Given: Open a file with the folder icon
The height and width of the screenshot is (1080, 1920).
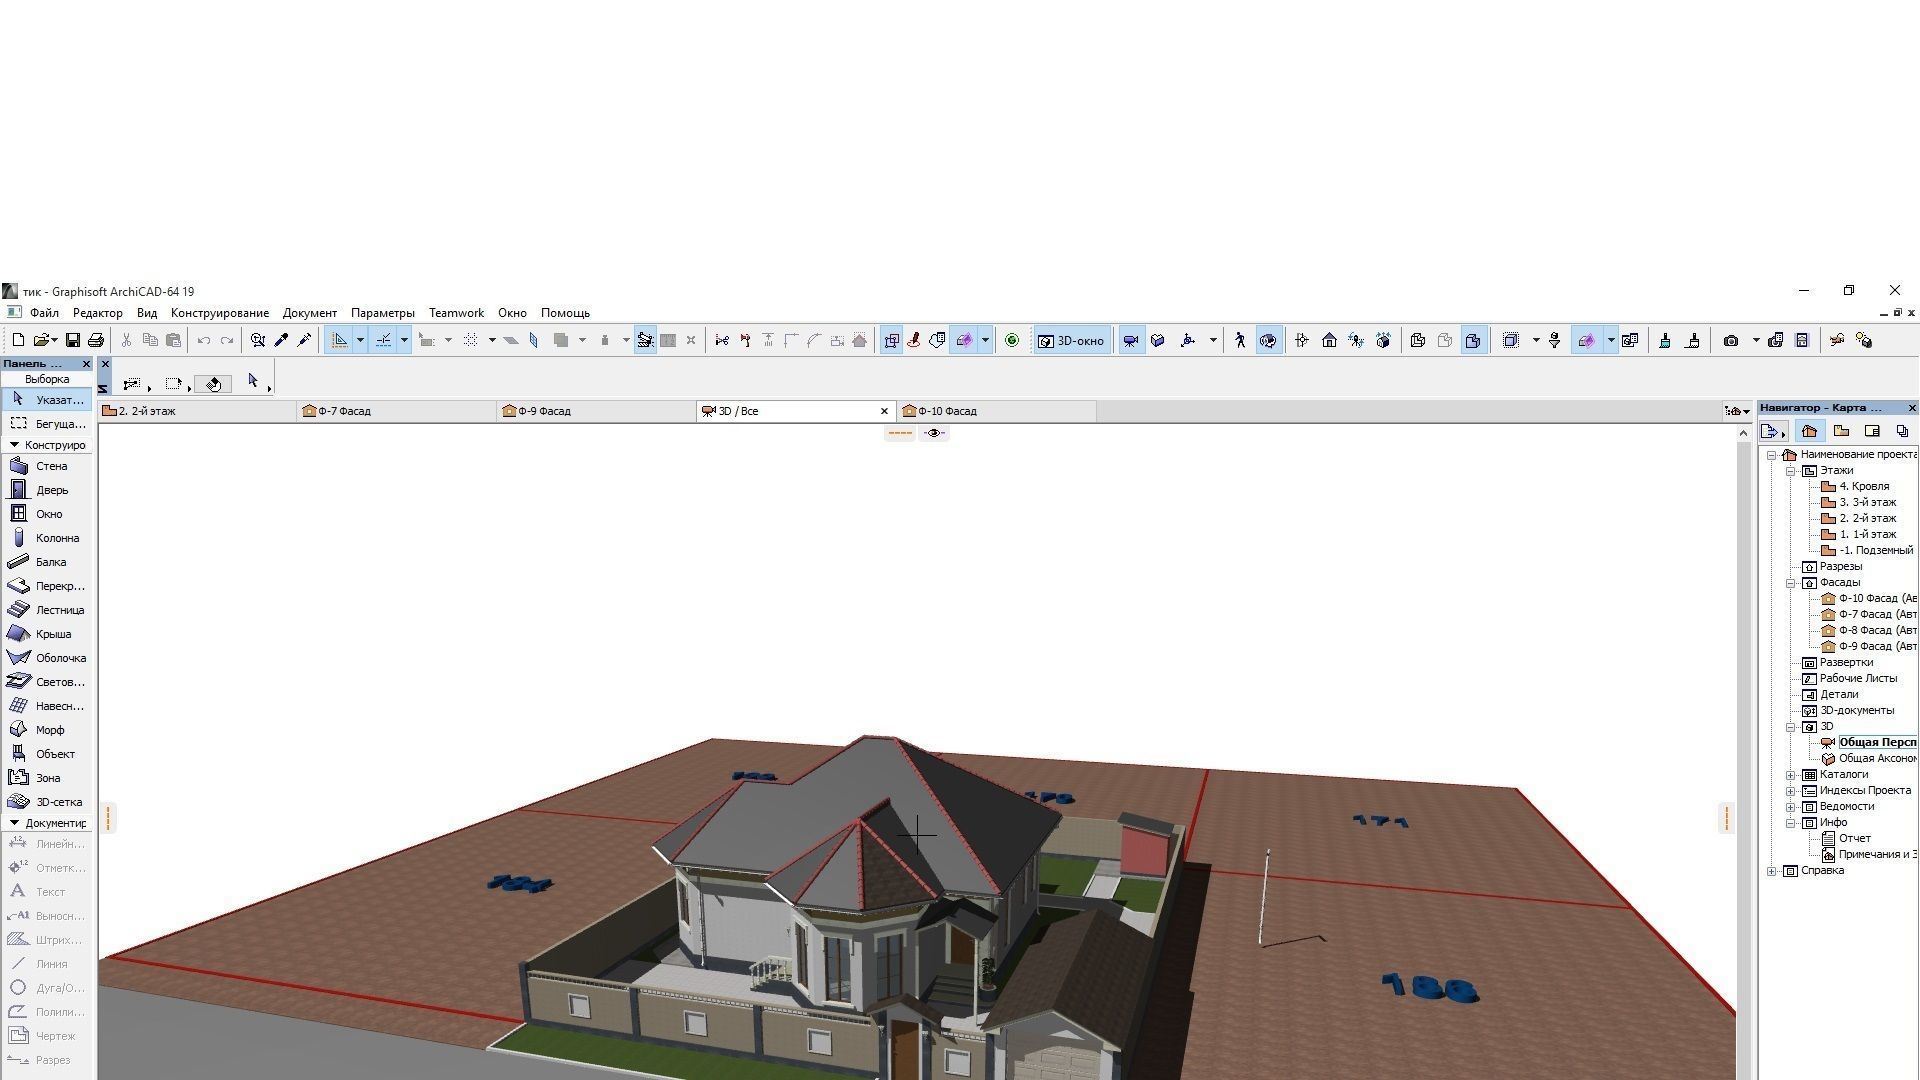Looking at the screenshot, I should click(42, 341).
